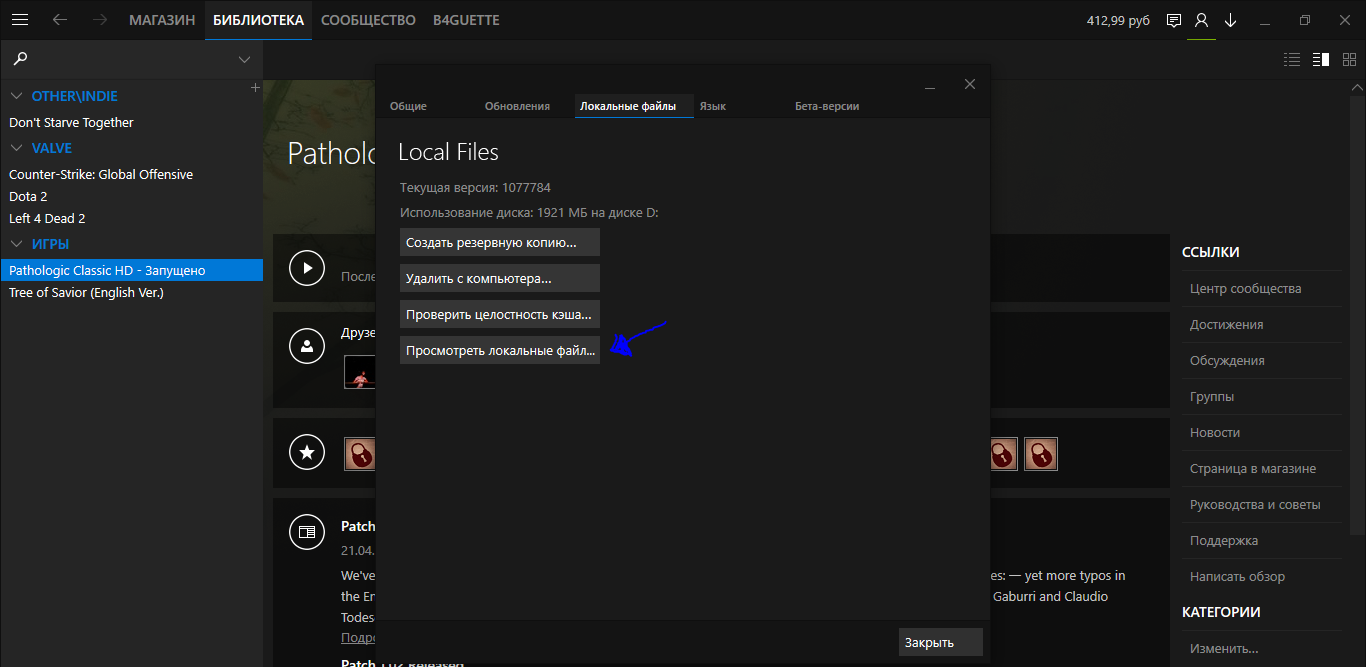Open the downloads arrow icon in the header
This screenshot has width=1366, height=667.
point(1230,20)
